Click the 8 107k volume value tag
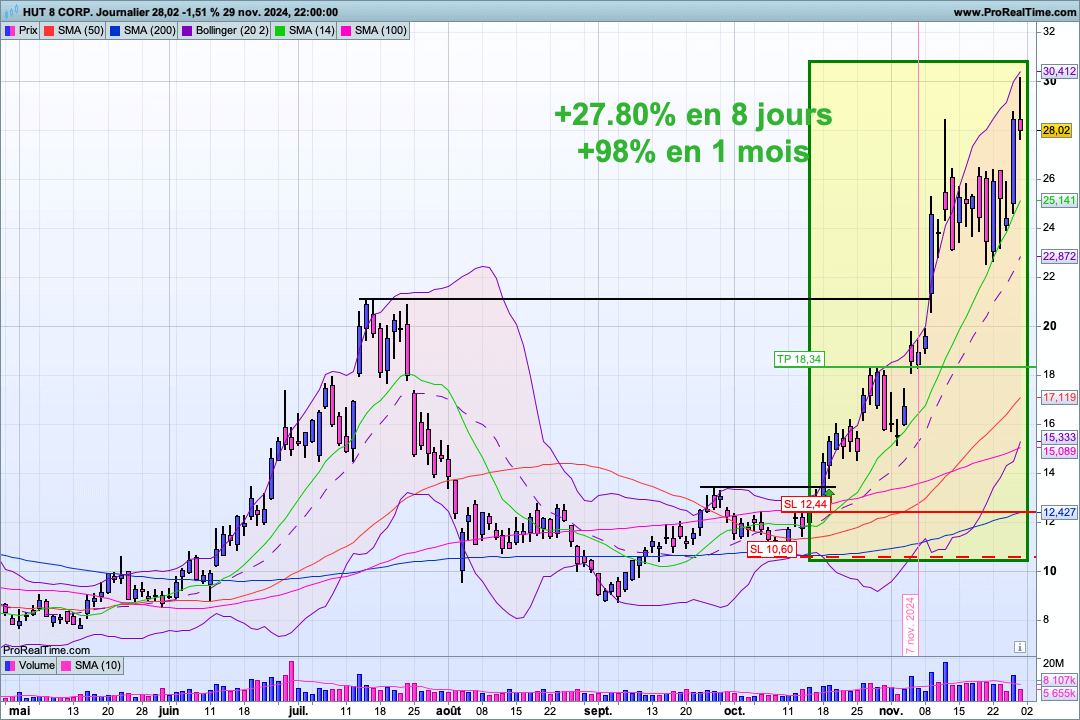This screenshot has width=1080, height=720. (1059, 681)
